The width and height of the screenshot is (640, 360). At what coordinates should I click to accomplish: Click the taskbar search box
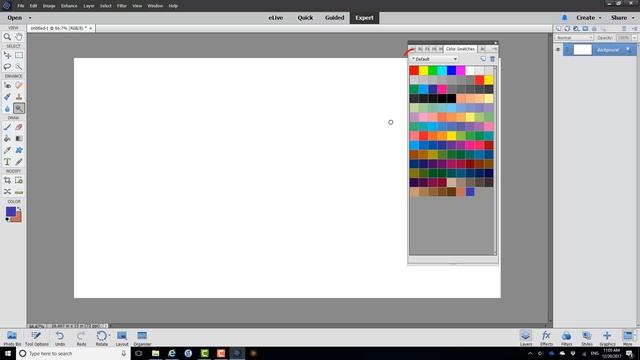(73, 353)
